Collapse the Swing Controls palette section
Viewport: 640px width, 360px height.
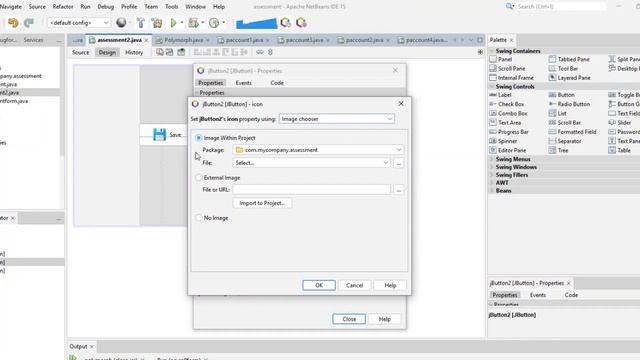tap(491, 87)
